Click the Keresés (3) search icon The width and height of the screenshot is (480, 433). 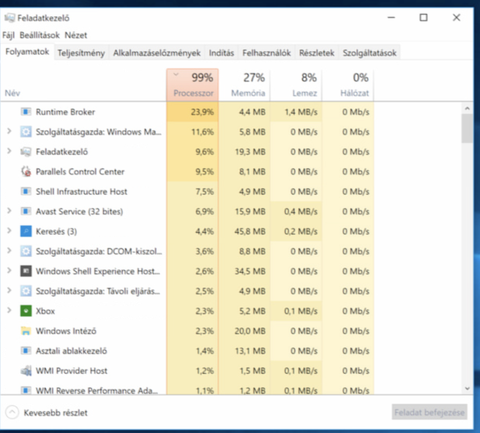[26, 231]
